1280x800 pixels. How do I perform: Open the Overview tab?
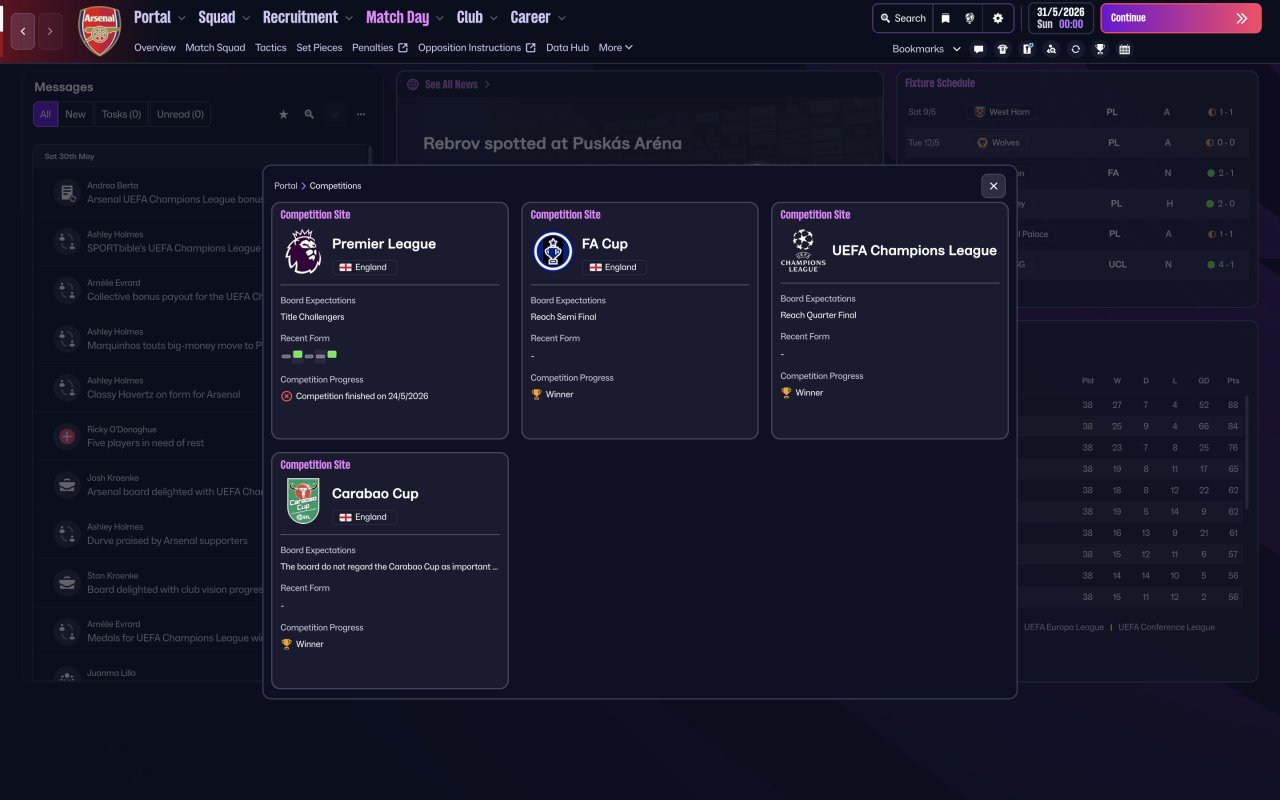point(155,47)
